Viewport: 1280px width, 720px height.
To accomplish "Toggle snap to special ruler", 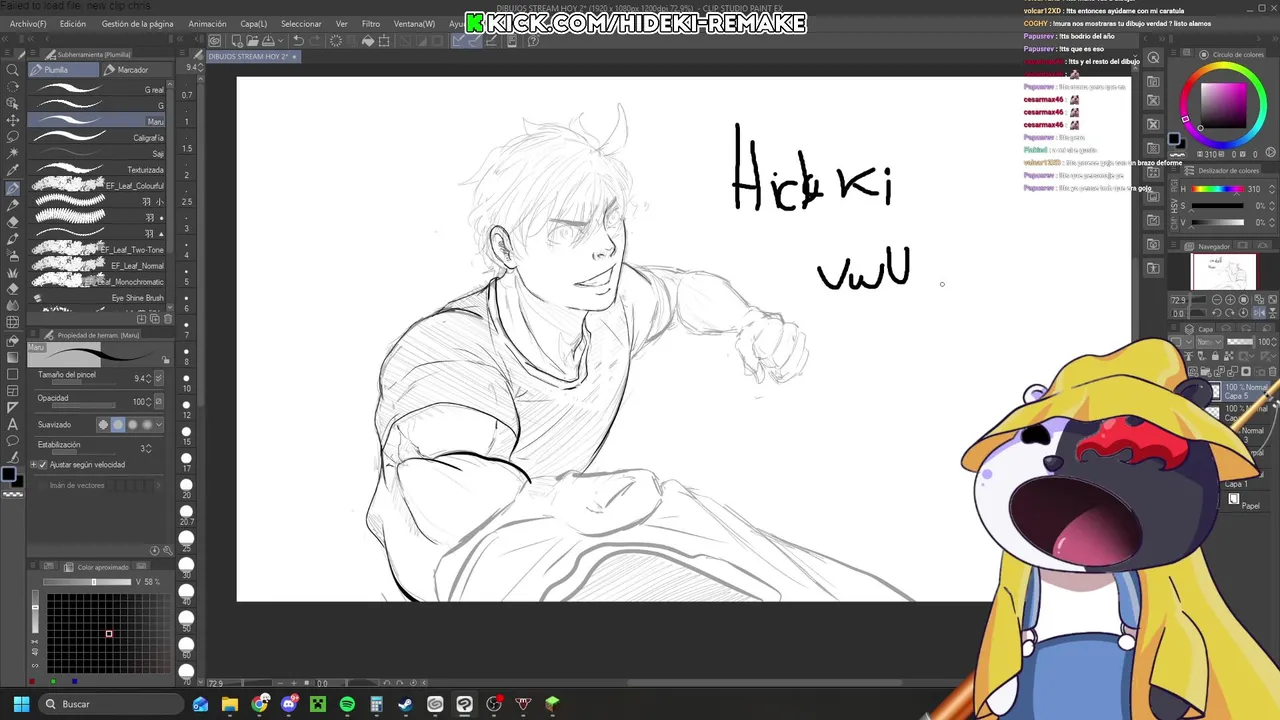I will tap(474, 41).
